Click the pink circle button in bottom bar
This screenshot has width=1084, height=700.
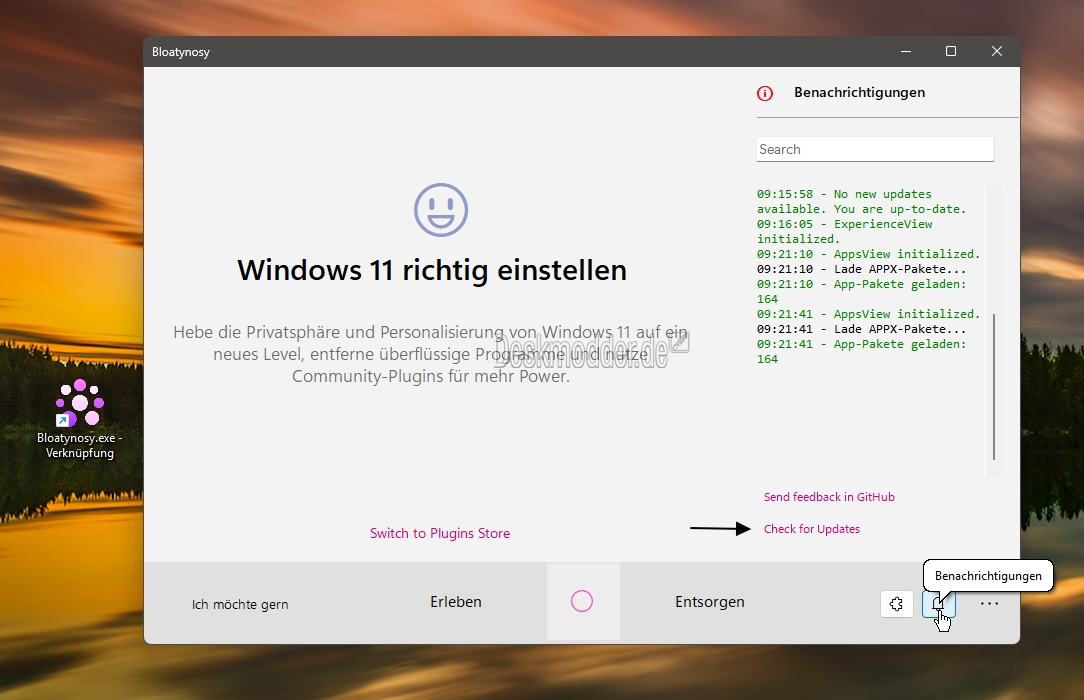[x=582, y=601]
